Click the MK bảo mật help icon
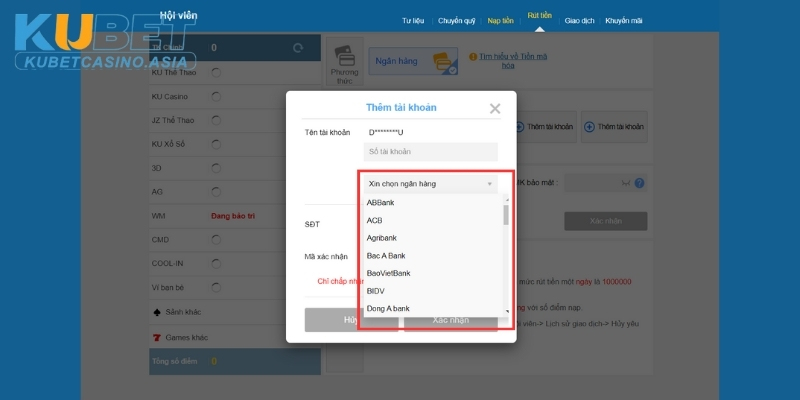Image resolution: width=800 pixels, height=400 pixels. click(639, 183)
